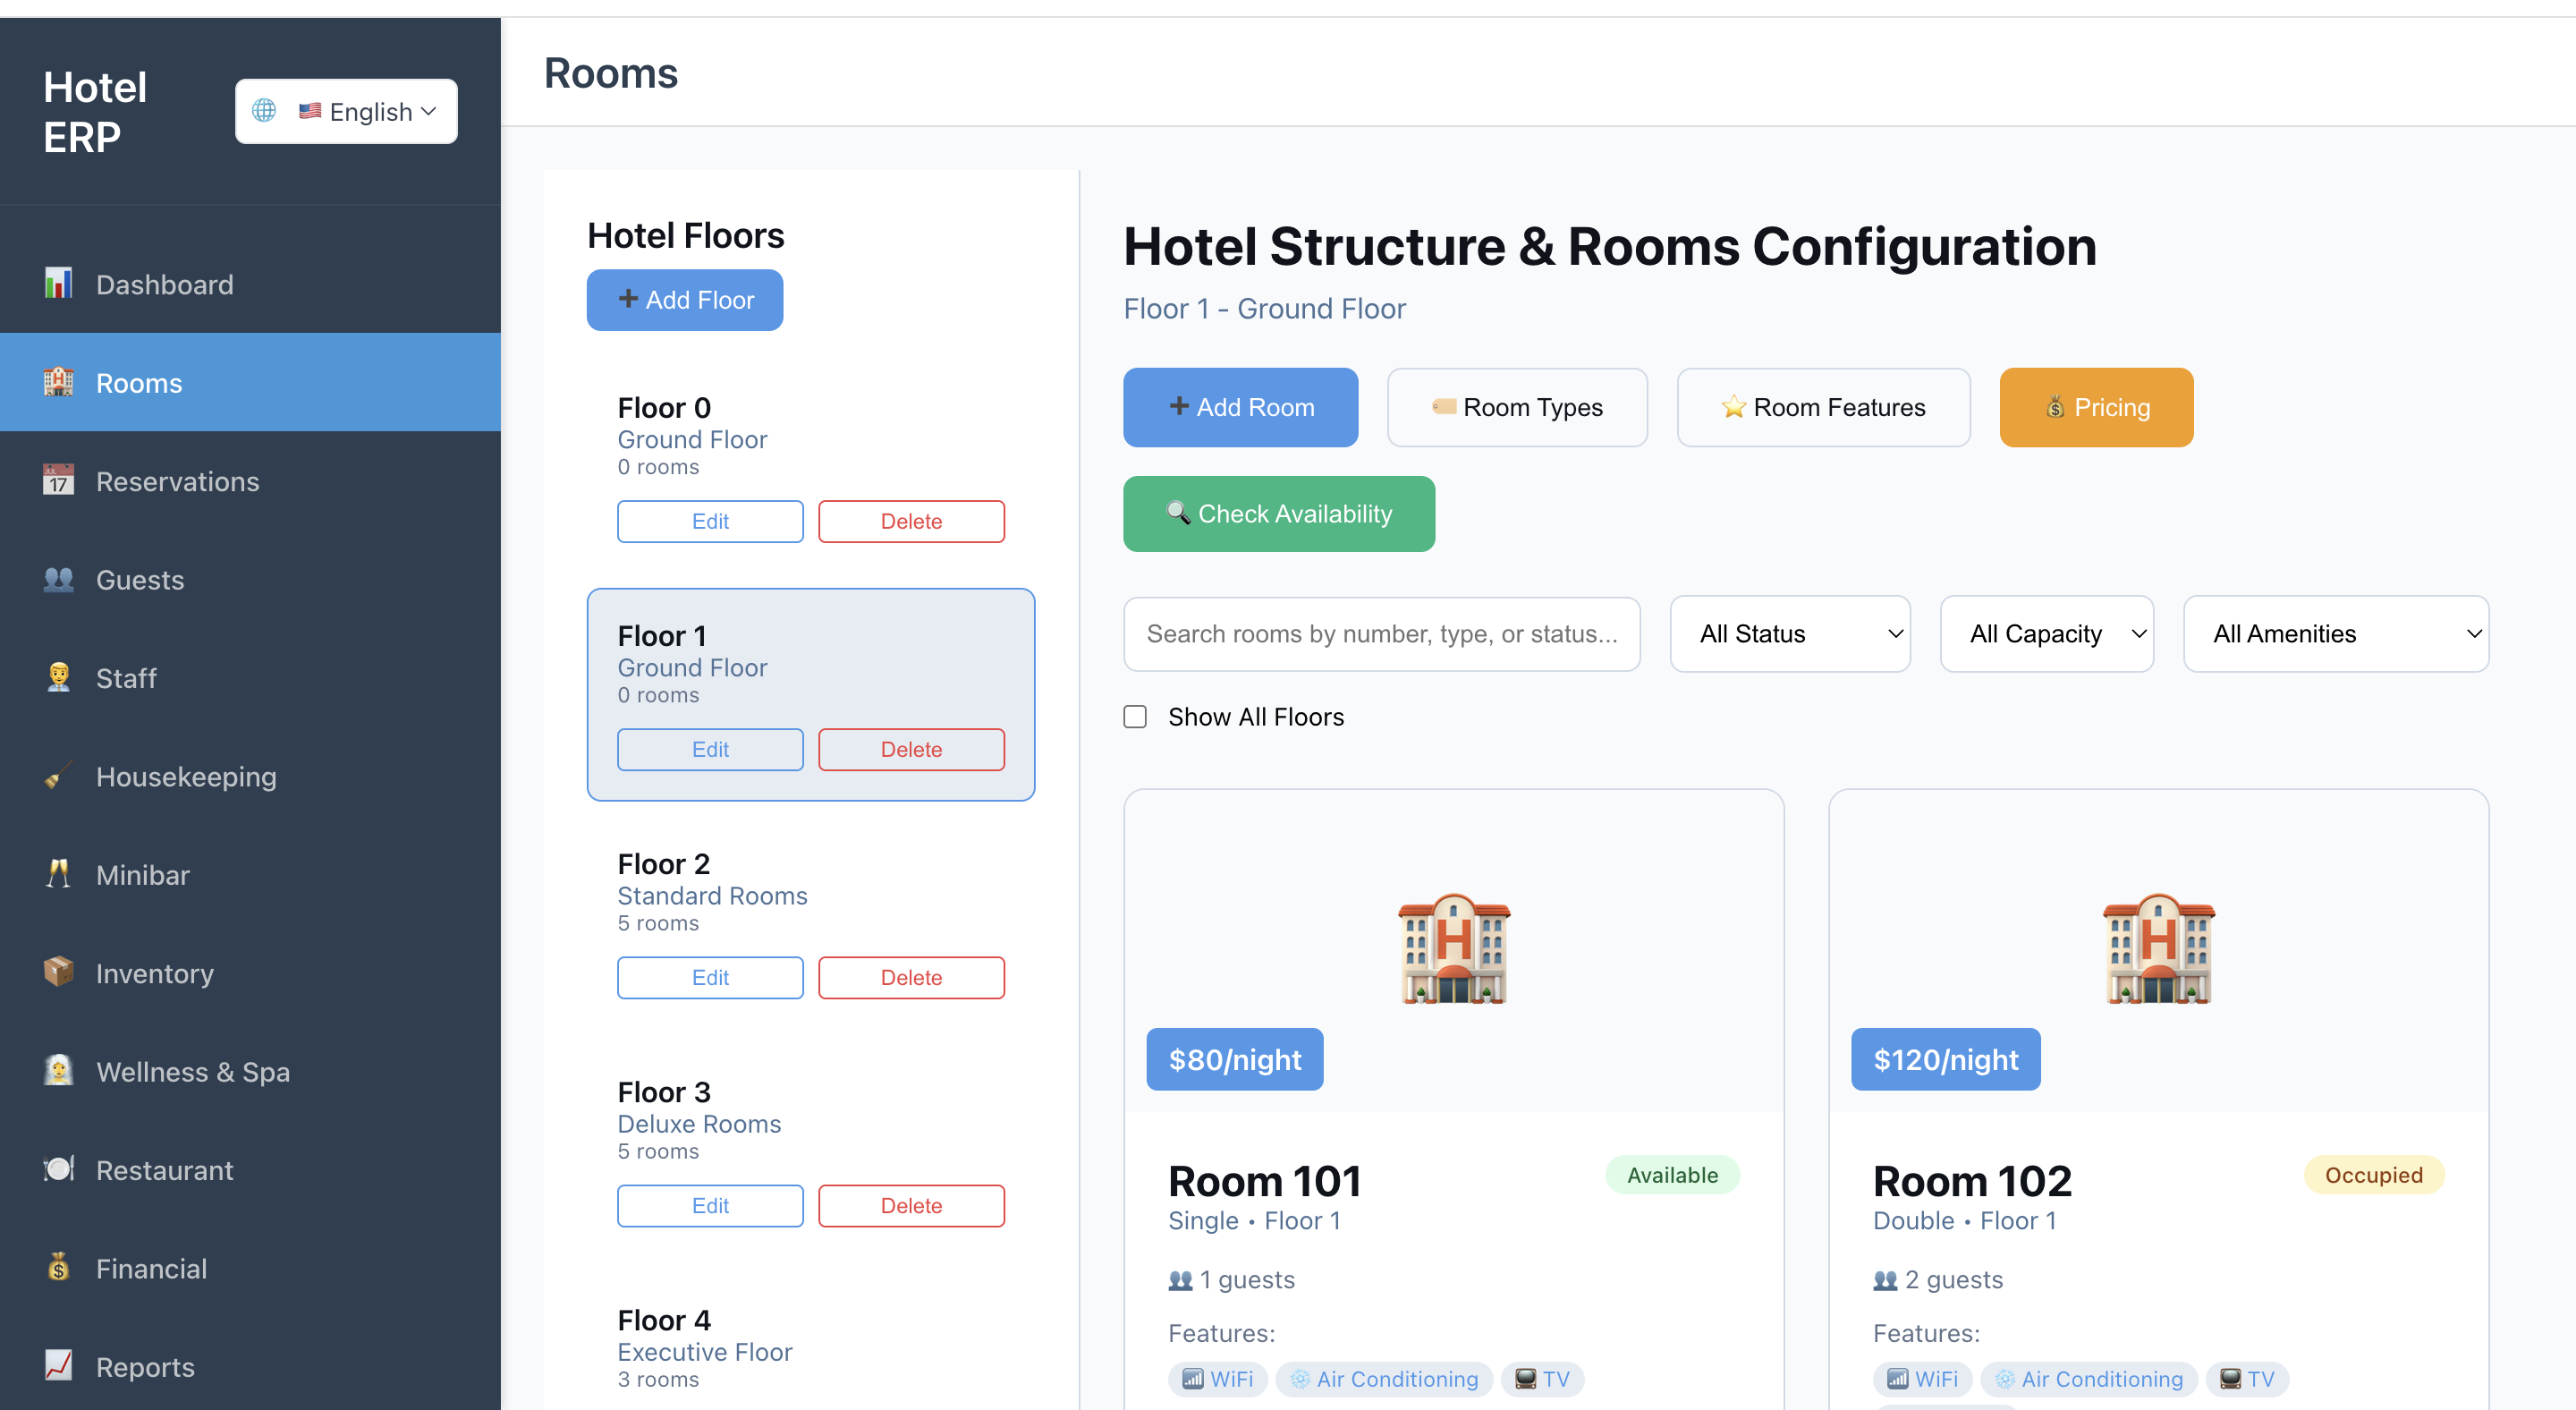Click the room search input field
This screenshot has width=2576, height=1410.
pos(1381,634)
